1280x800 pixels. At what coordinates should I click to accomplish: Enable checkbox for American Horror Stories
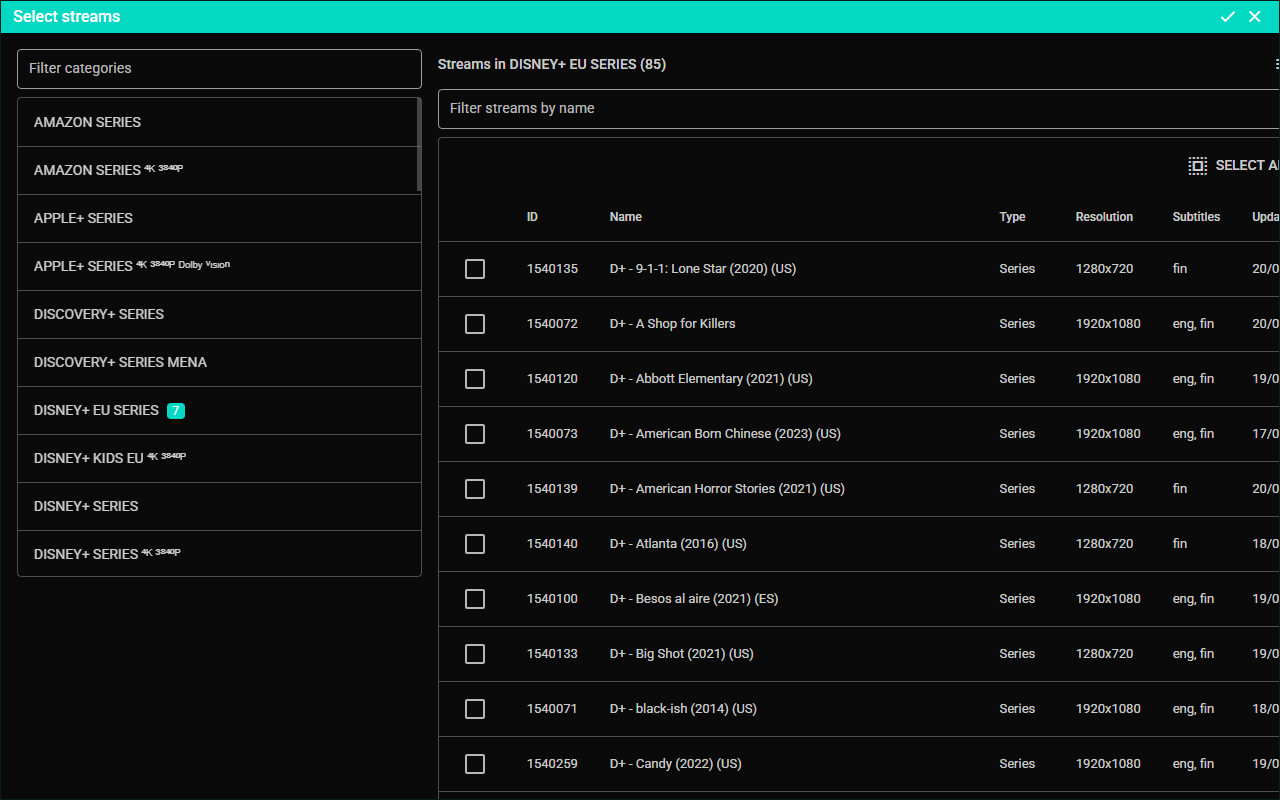[x=475, y=489]
